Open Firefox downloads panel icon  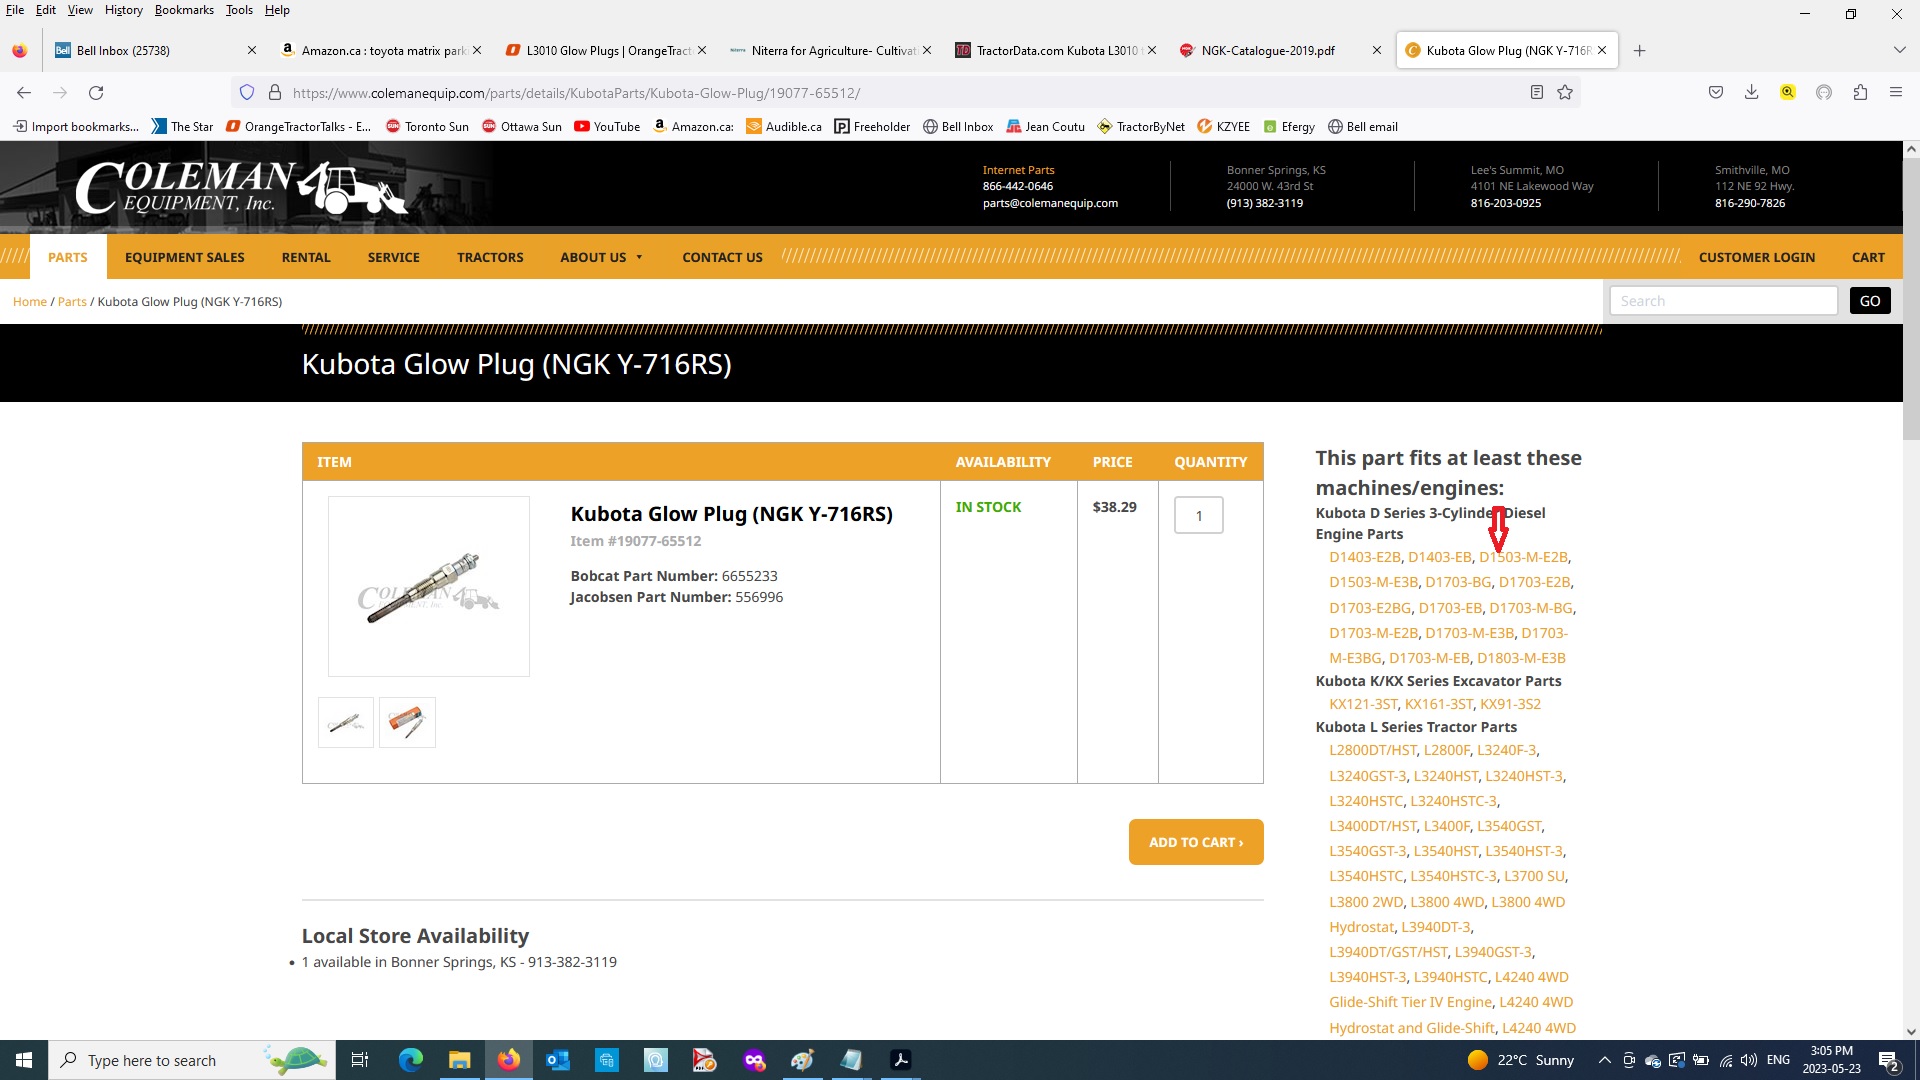(1751, 93)
